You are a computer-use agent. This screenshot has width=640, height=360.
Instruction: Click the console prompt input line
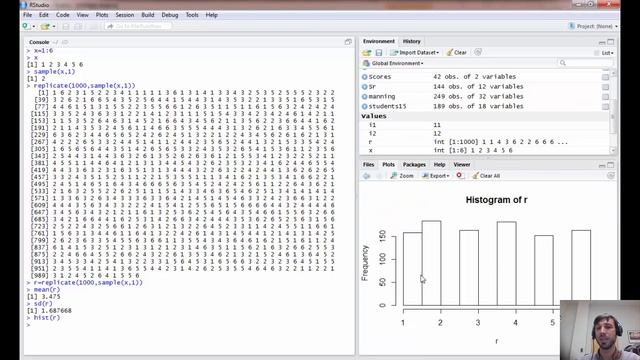pos(188,325)
